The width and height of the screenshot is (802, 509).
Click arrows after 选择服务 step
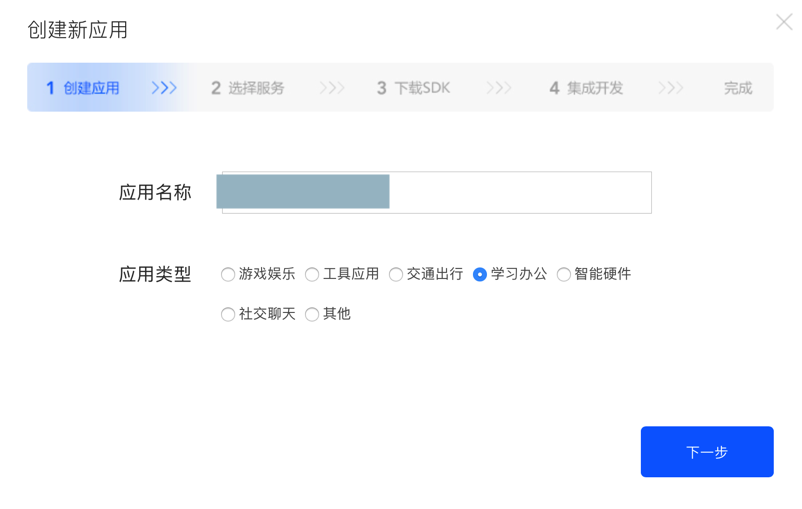[x=332, y=88]
